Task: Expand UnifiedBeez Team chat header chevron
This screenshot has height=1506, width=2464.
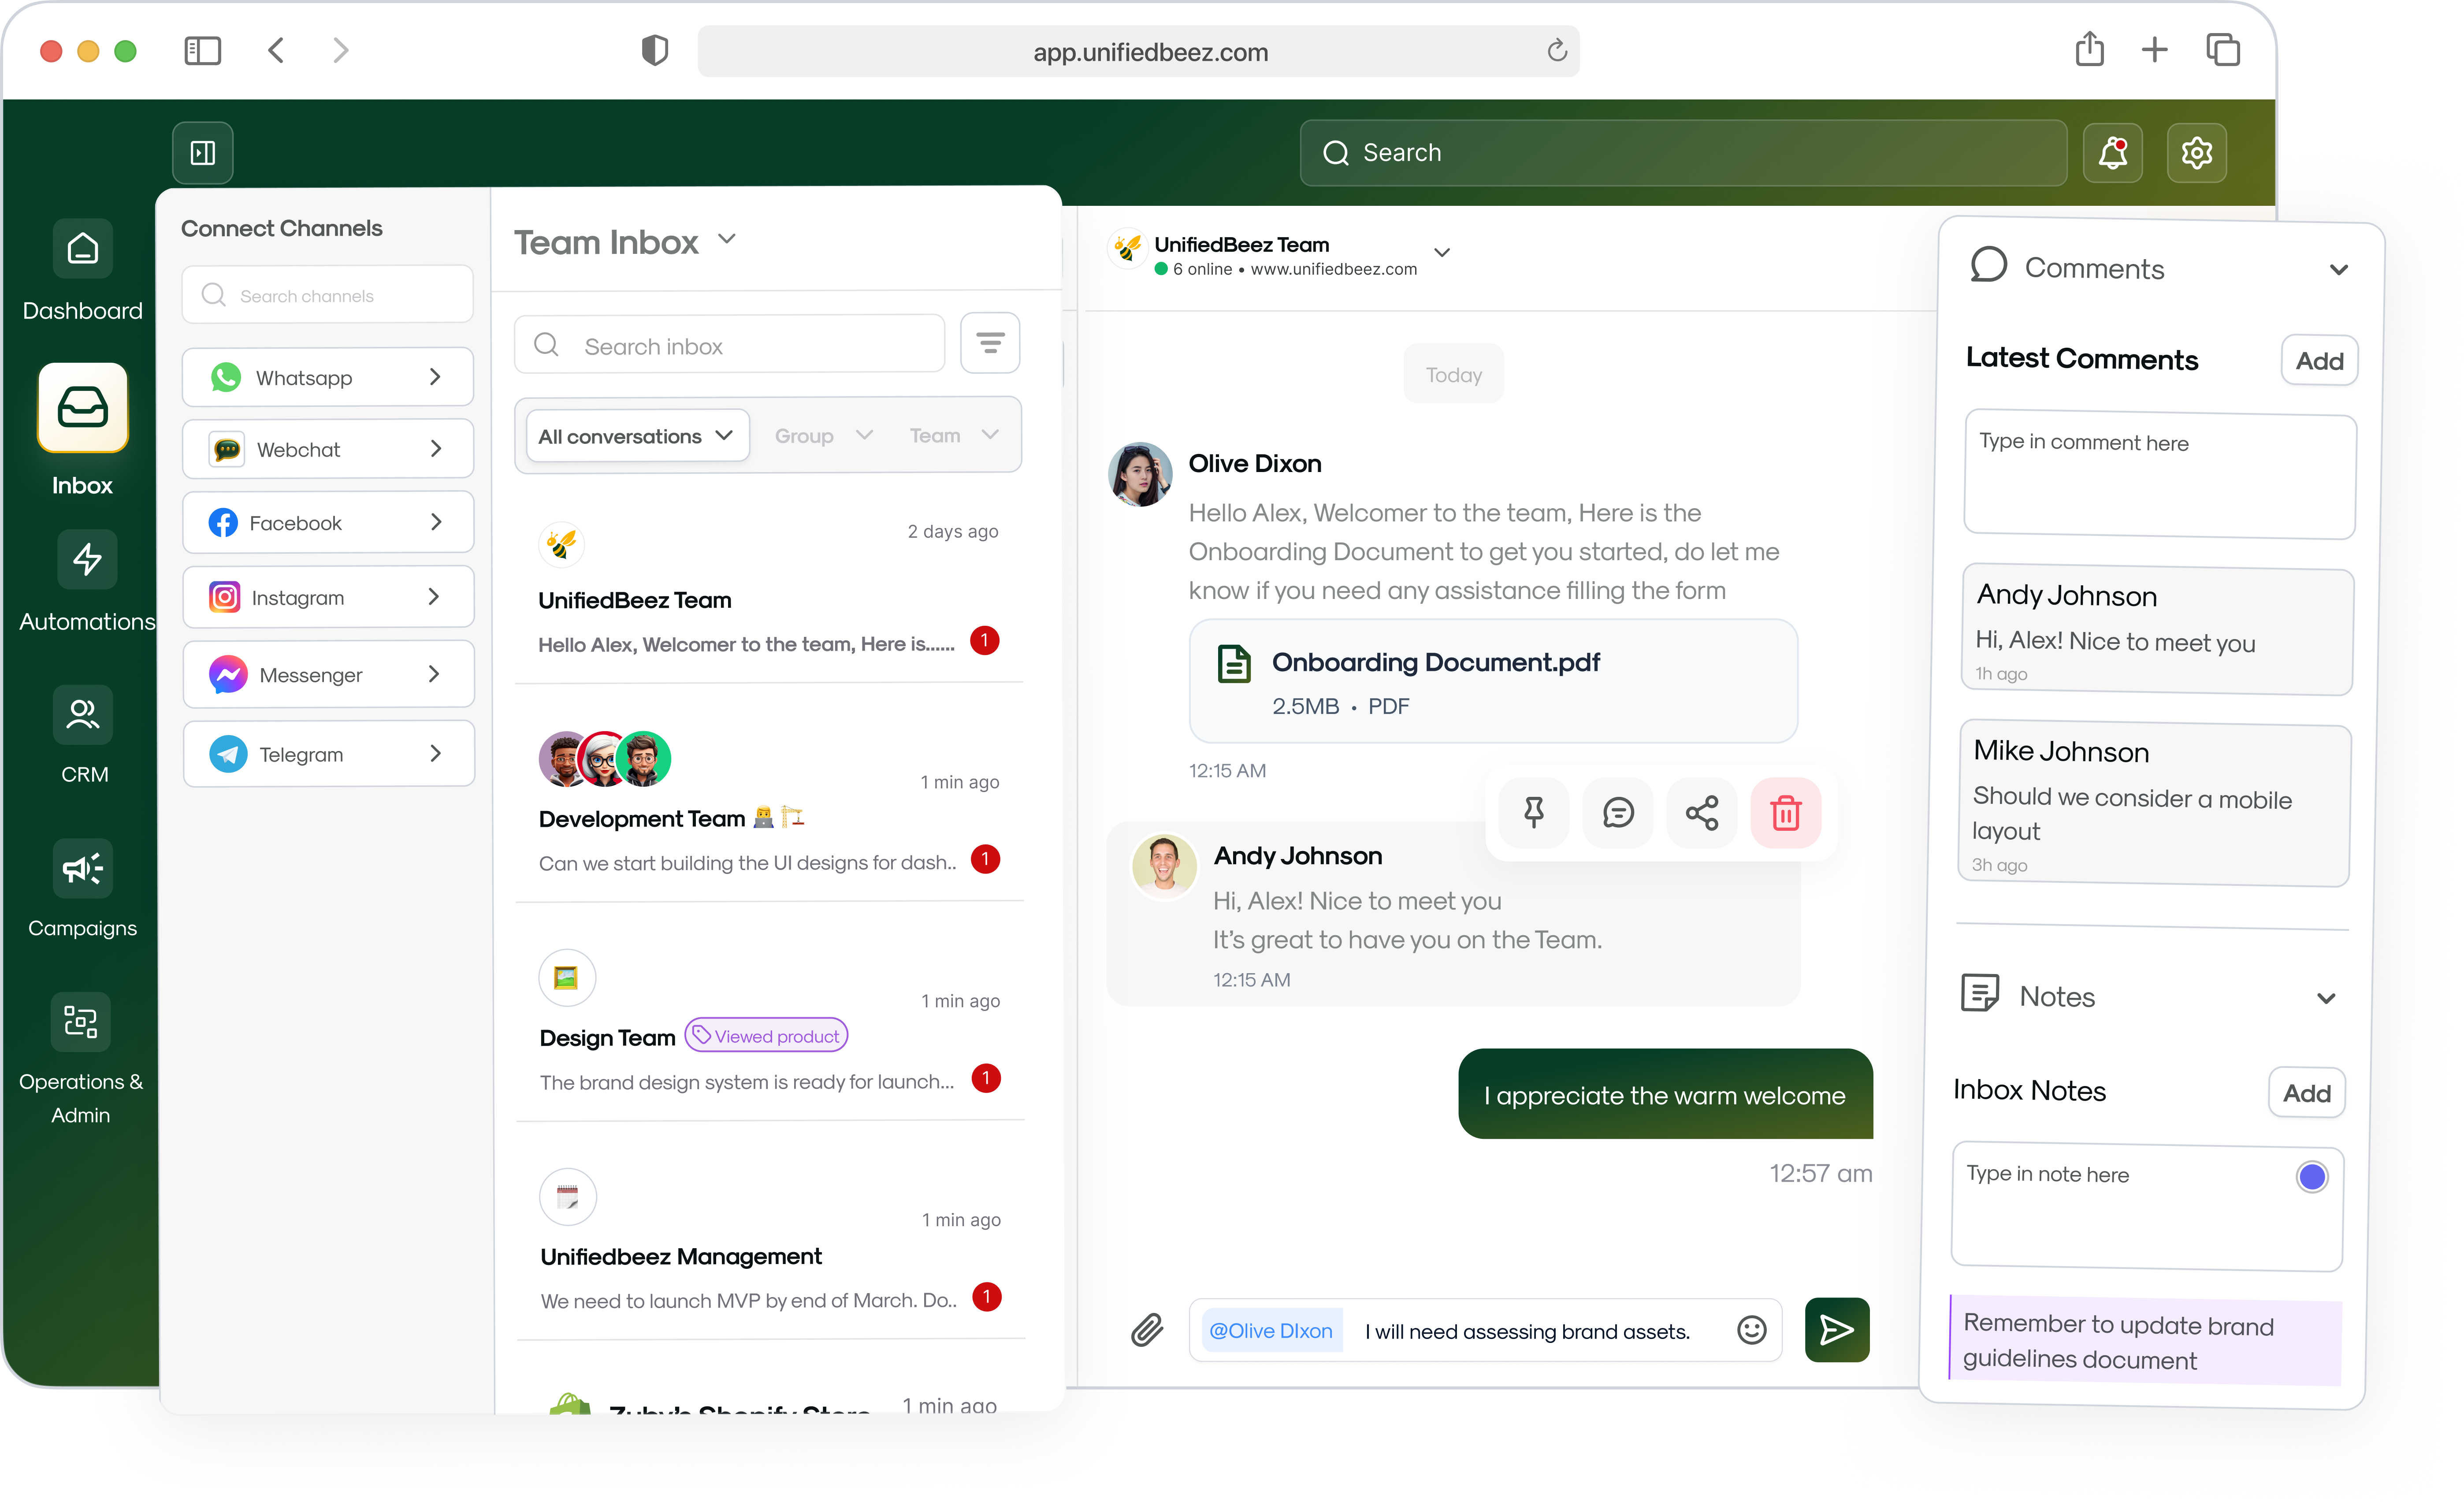Action: (x=1441, y=252)
